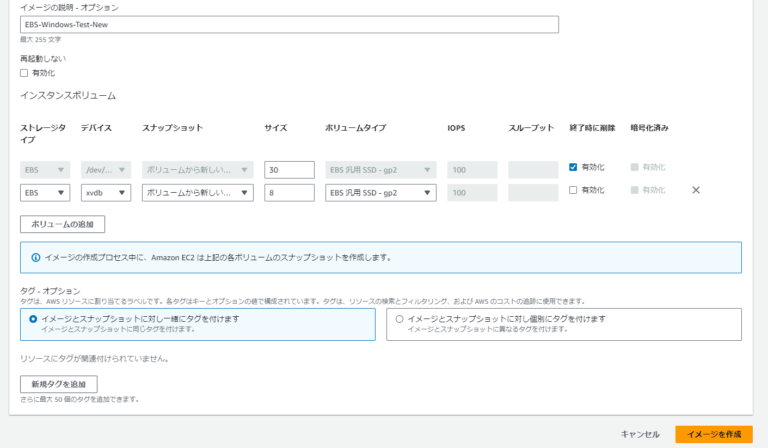Open snapshot dropdown on the first row
The width and height of the screenshot is (768, 448).
point(198,170)
